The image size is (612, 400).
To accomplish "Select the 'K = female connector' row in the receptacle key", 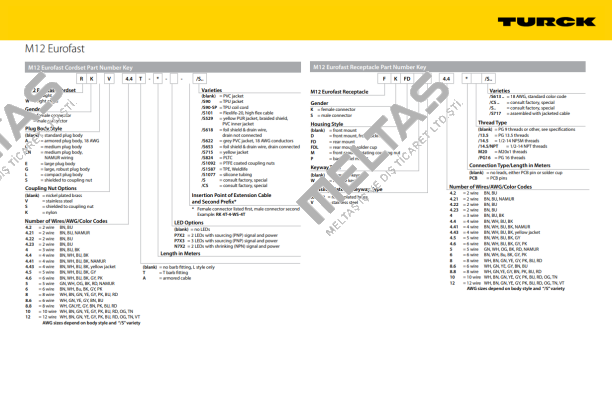I will 333,110.
